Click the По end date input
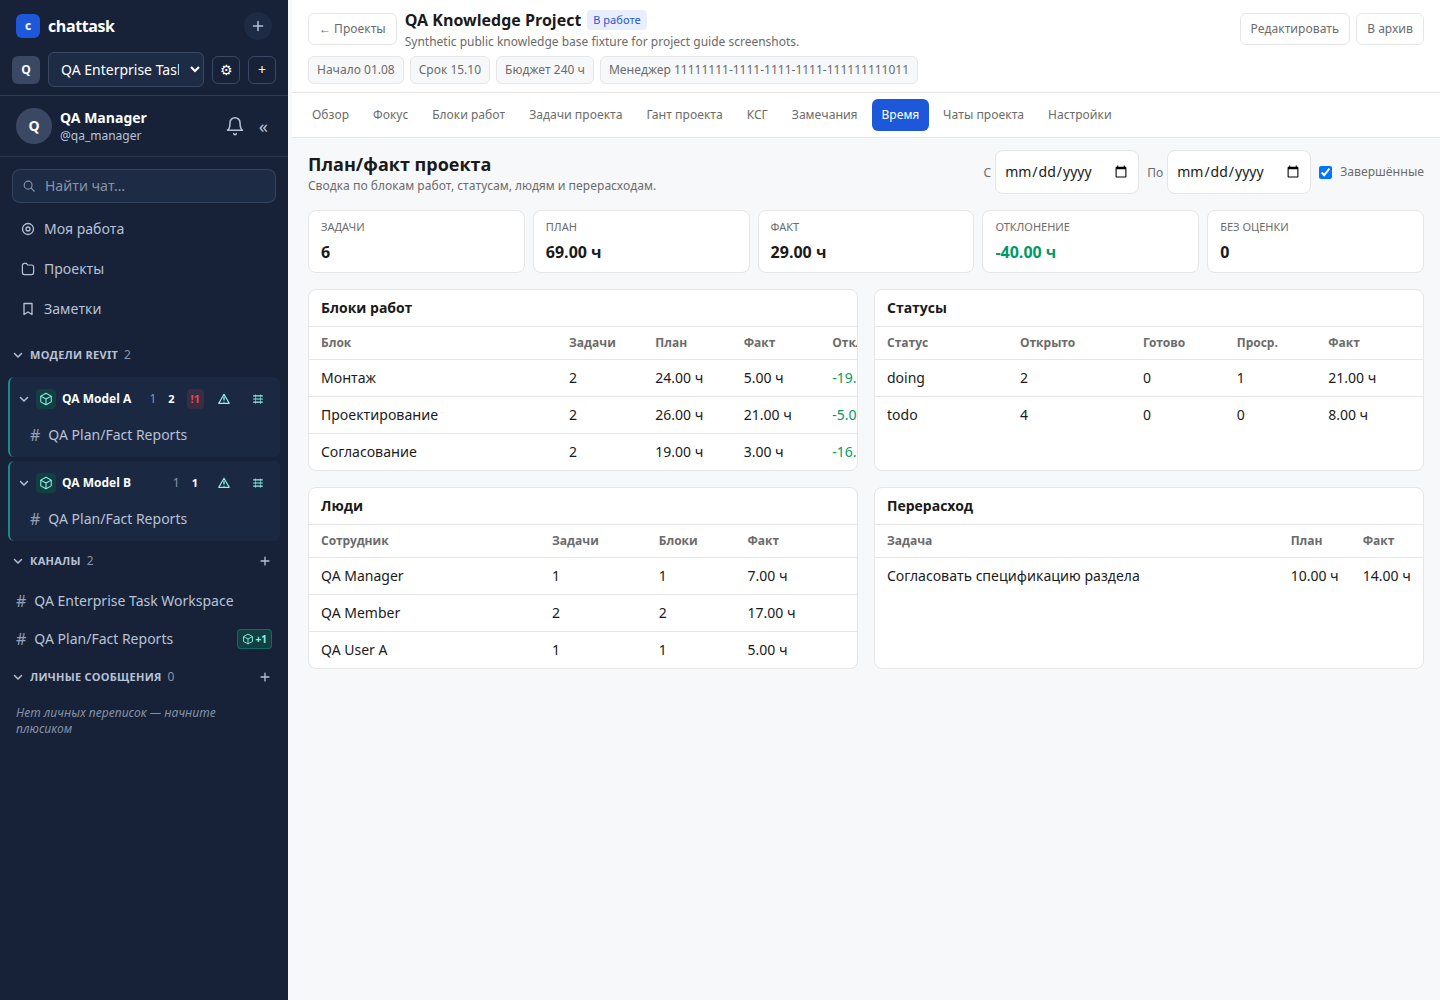The image size is (1440, 1000). [1238, 172]
